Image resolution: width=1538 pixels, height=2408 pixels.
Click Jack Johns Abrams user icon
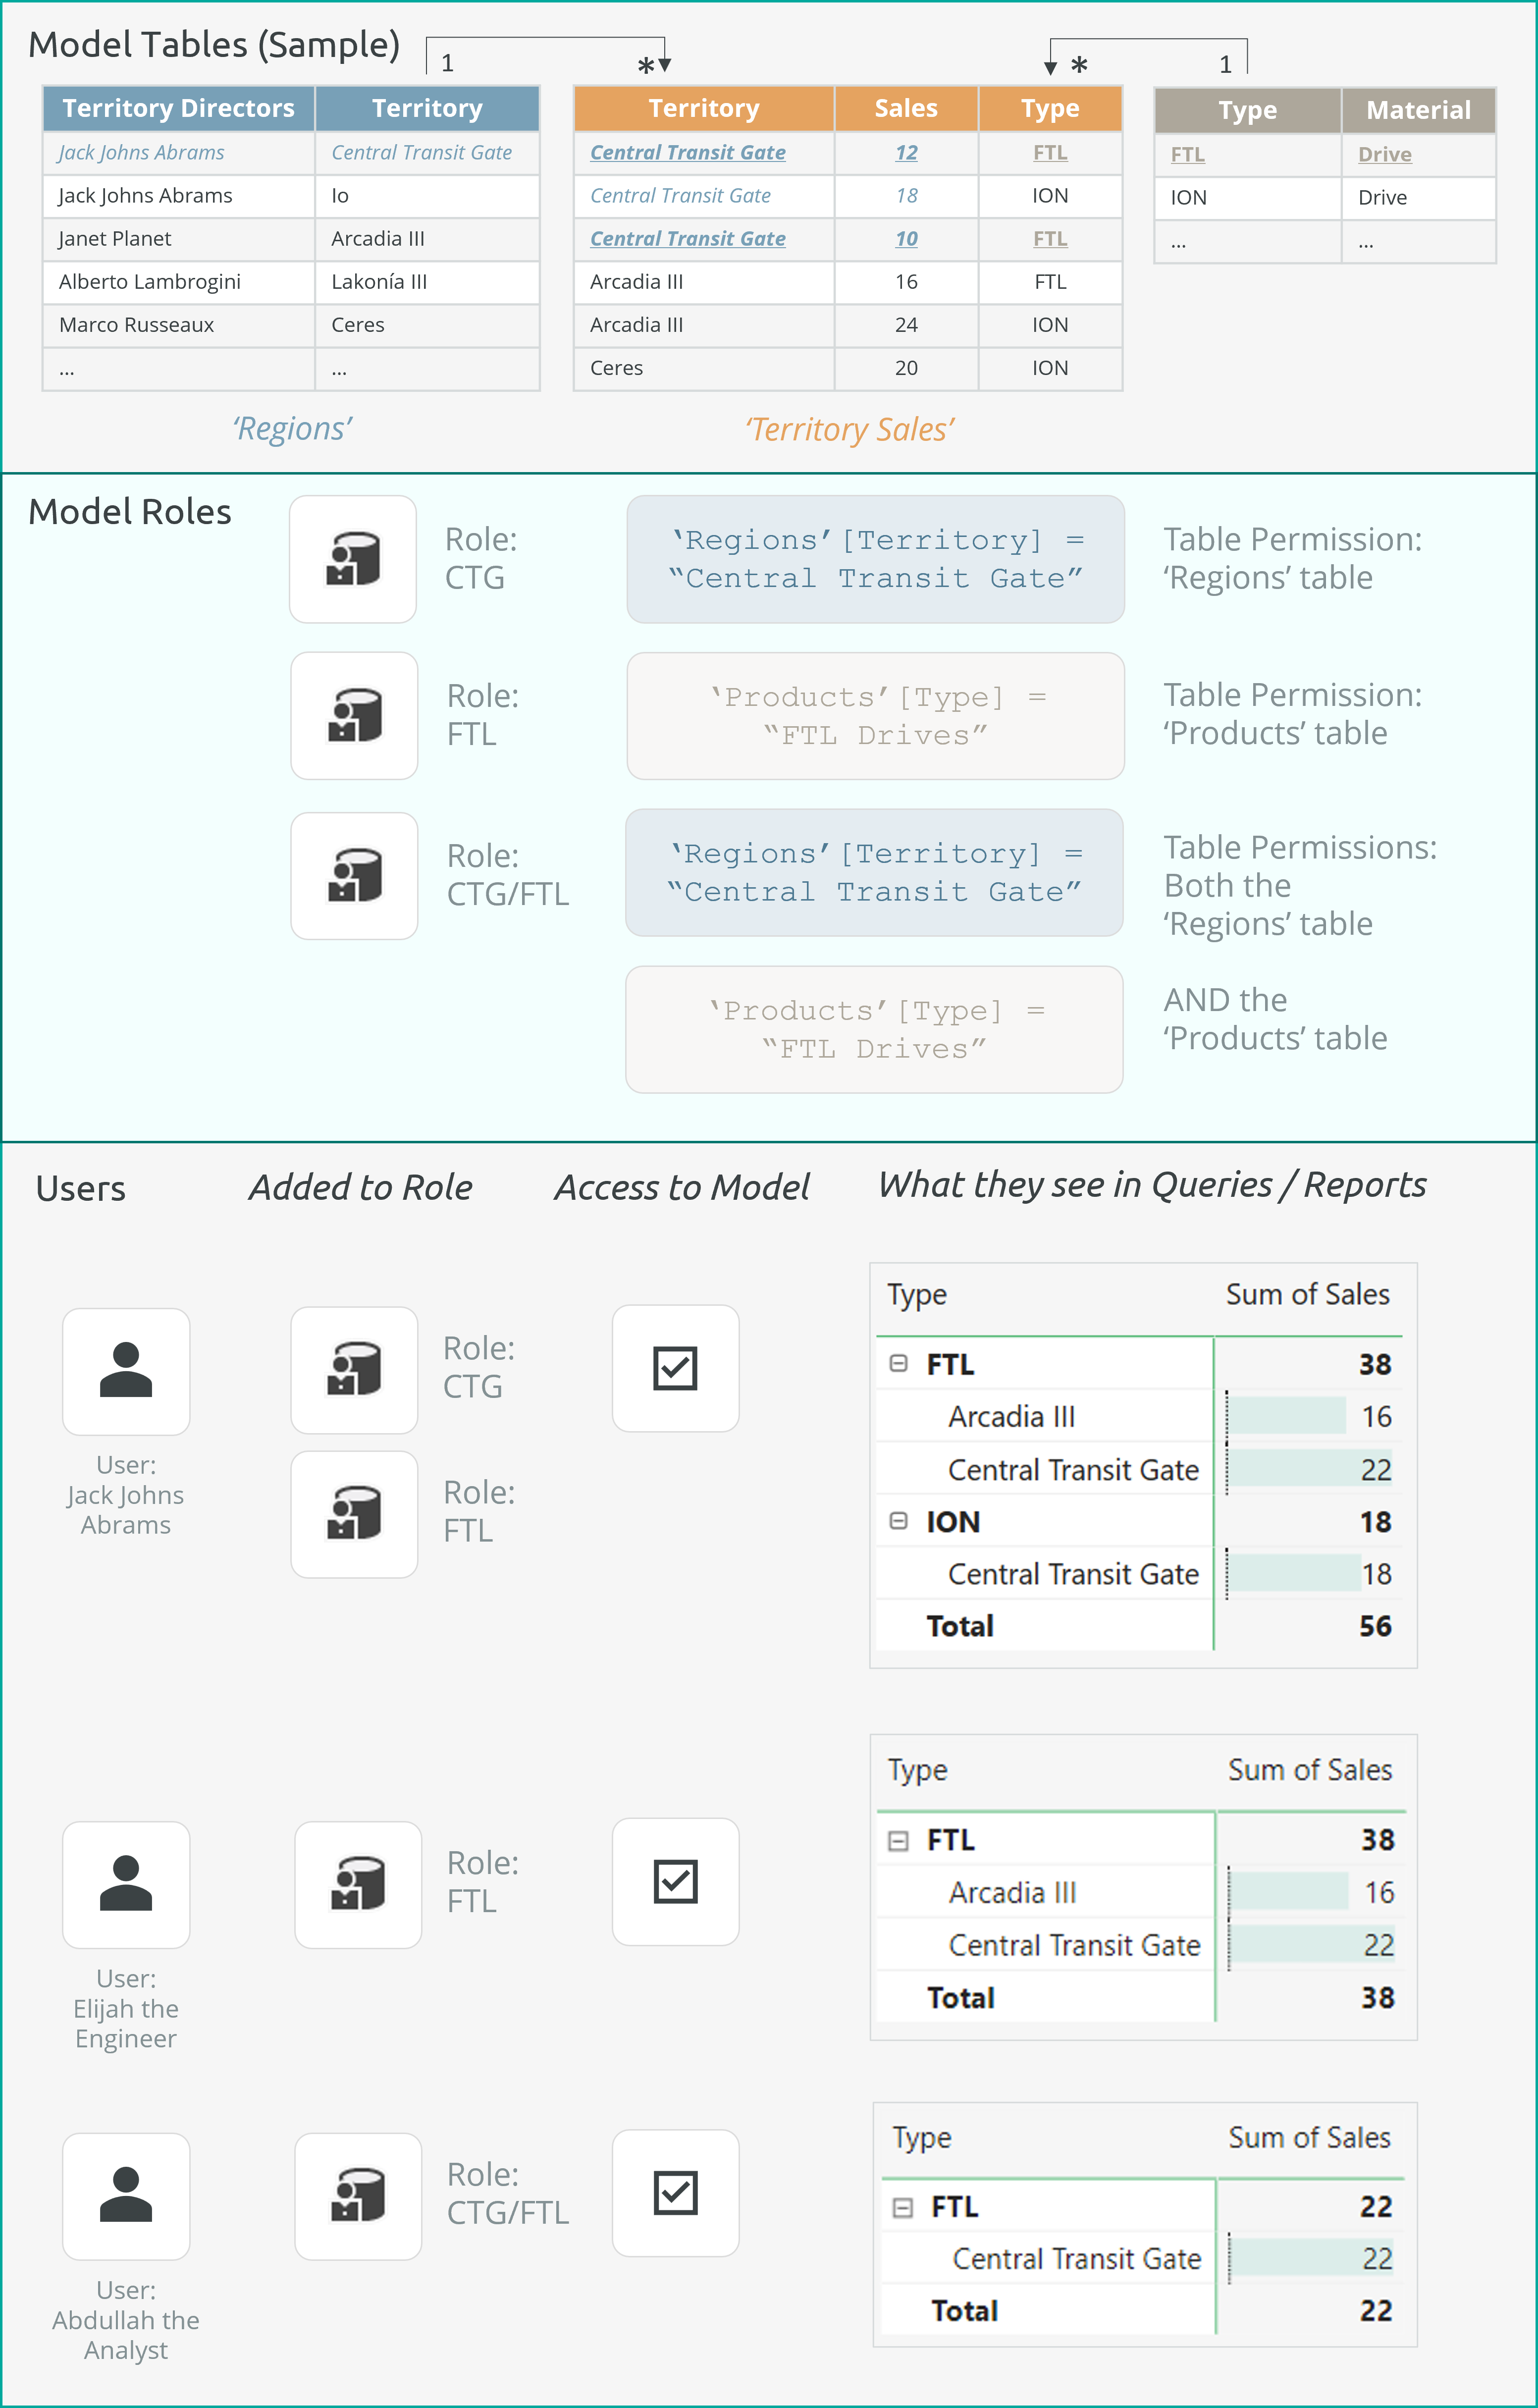126,1371
